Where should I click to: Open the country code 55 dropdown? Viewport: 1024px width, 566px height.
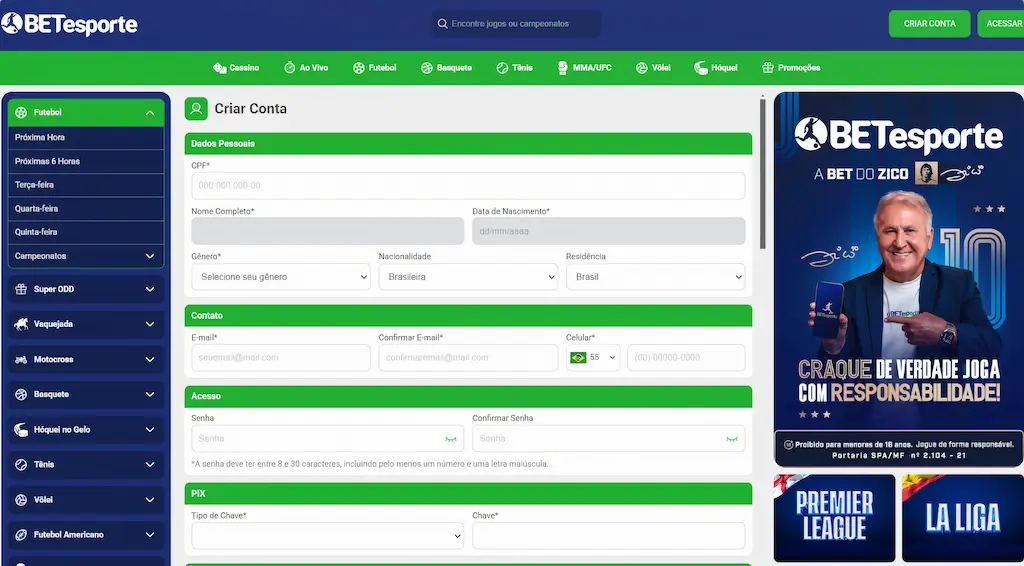click(593, 357)
